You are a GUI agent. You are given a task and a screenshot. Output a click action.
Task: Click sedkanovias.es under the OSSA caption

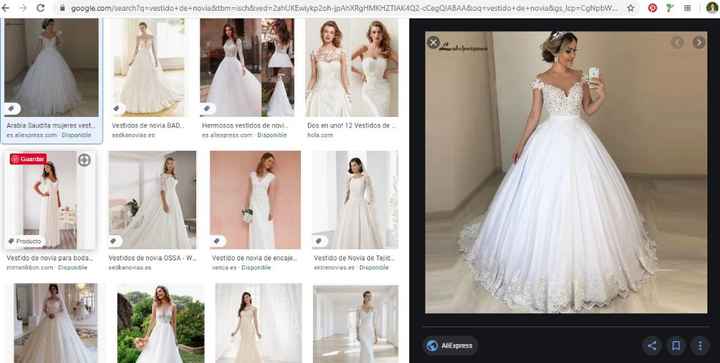point(129,268)
